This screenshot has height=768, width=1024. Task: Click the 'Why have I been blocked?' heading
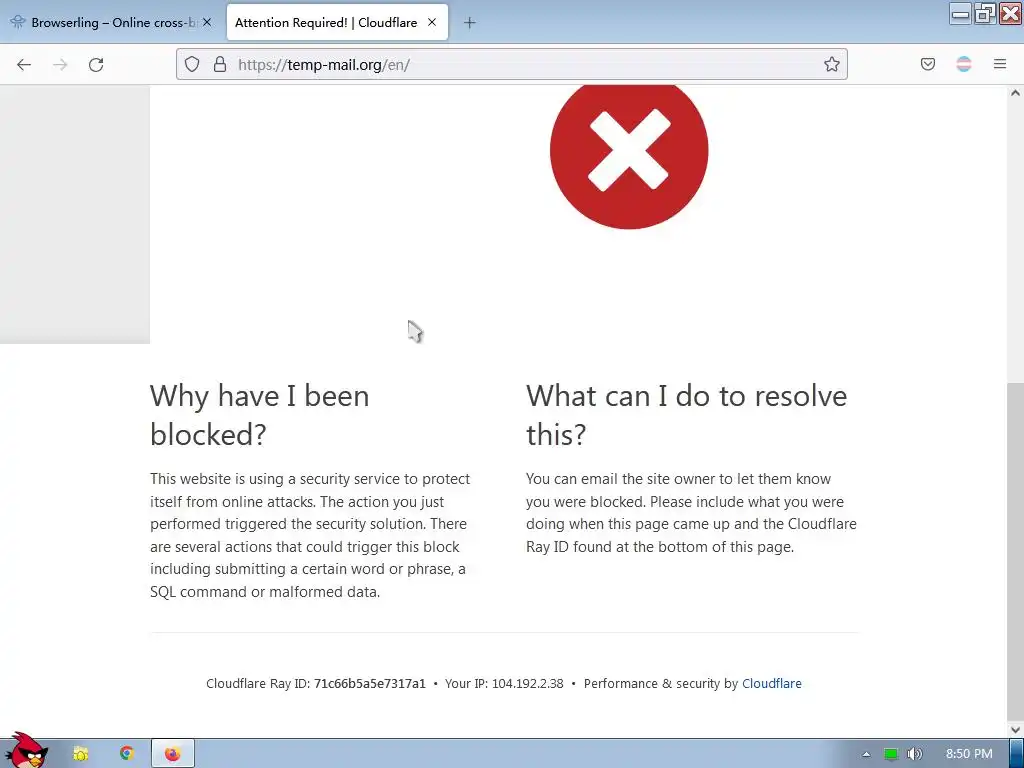pos(259,415)
